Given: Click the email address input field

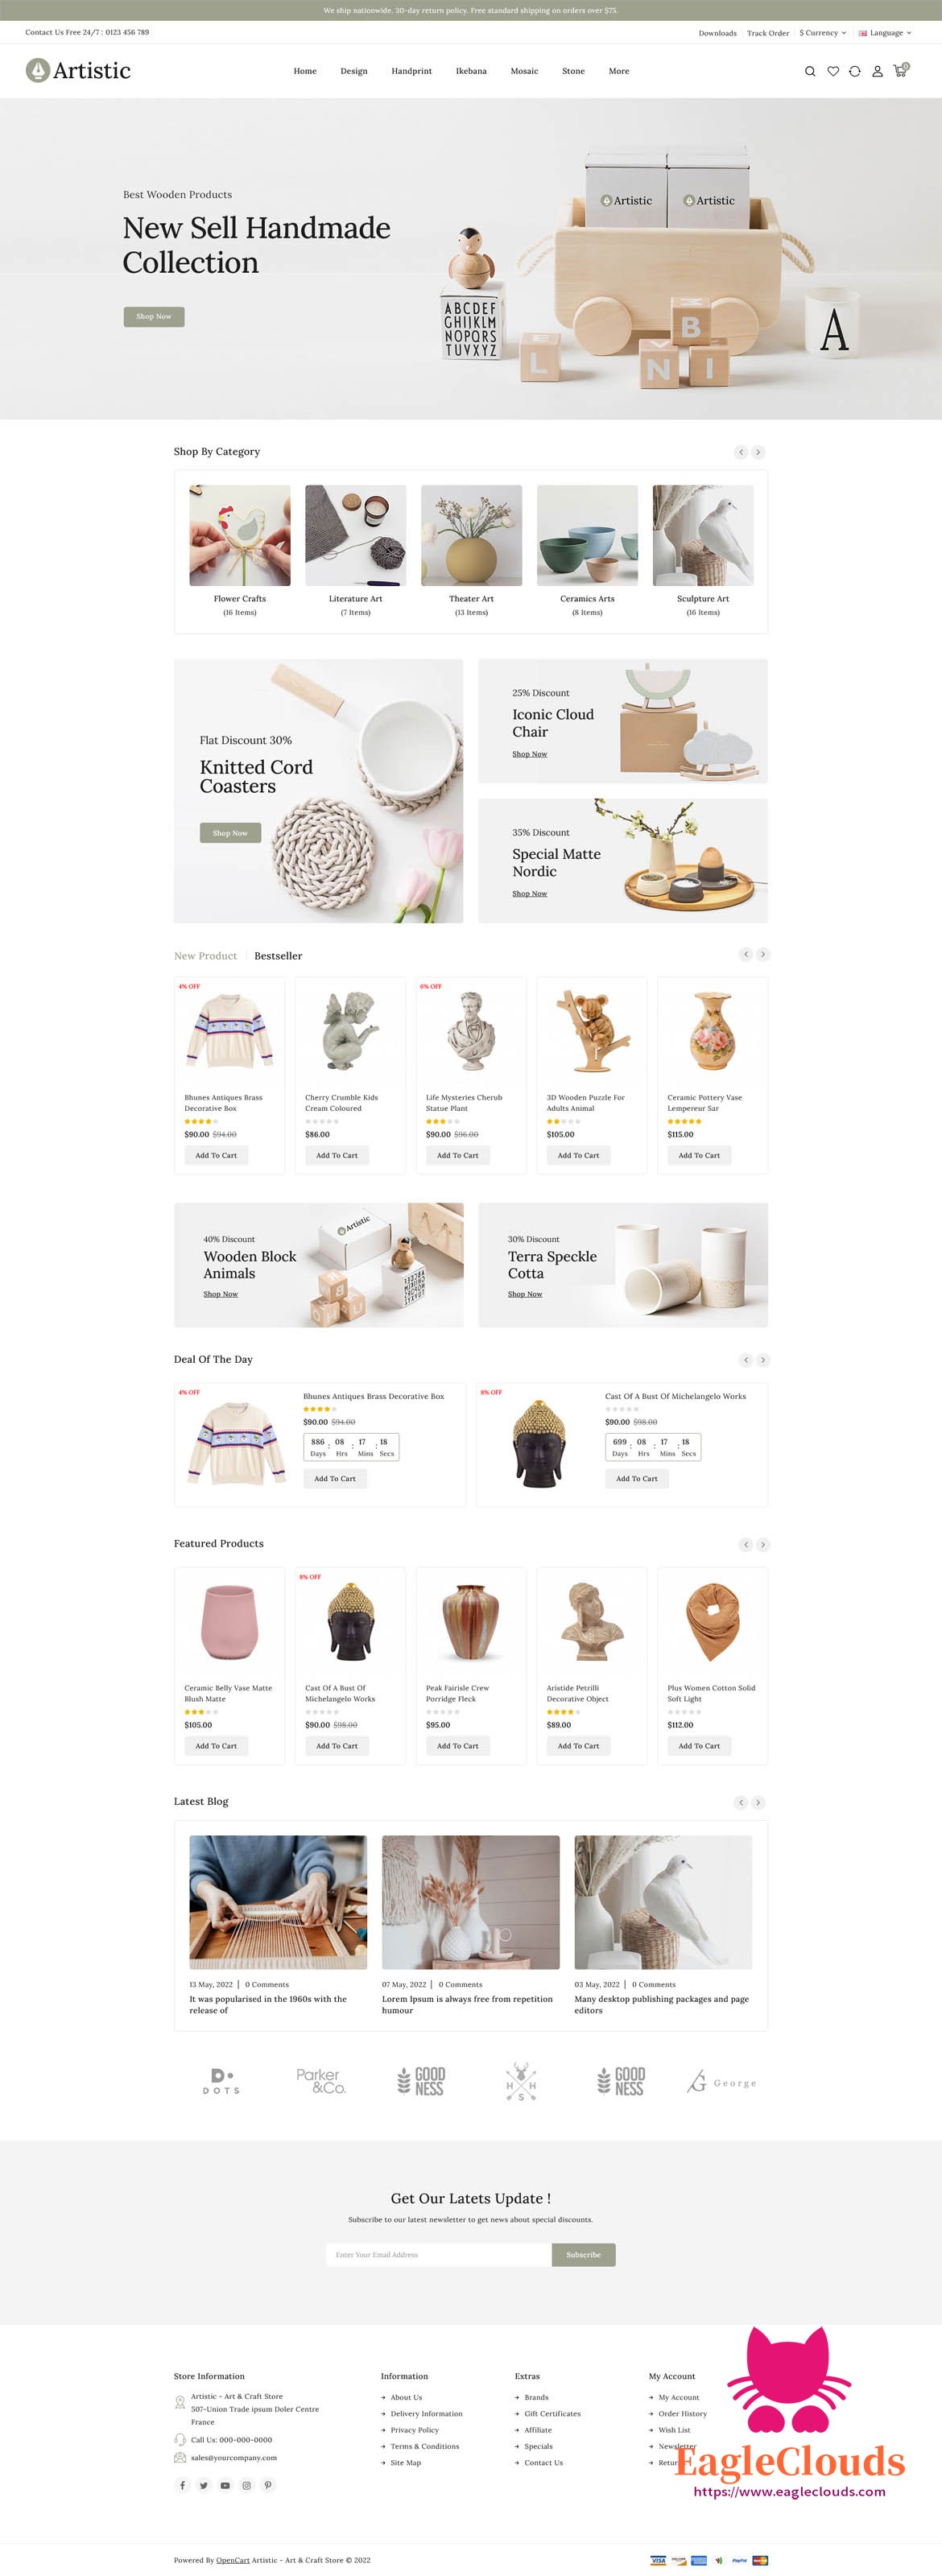Looking at the screenshot, I should pyautogui.click(x=439, y=2254).
